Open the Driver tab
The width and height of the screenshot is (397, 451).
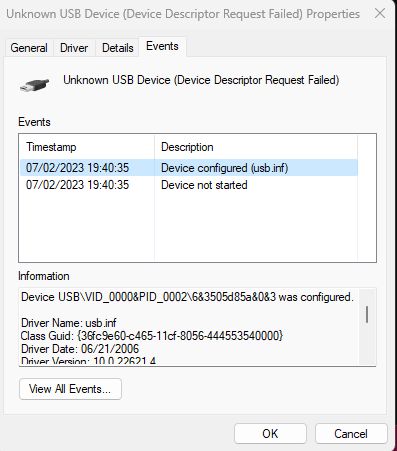[x=74, y=48]
